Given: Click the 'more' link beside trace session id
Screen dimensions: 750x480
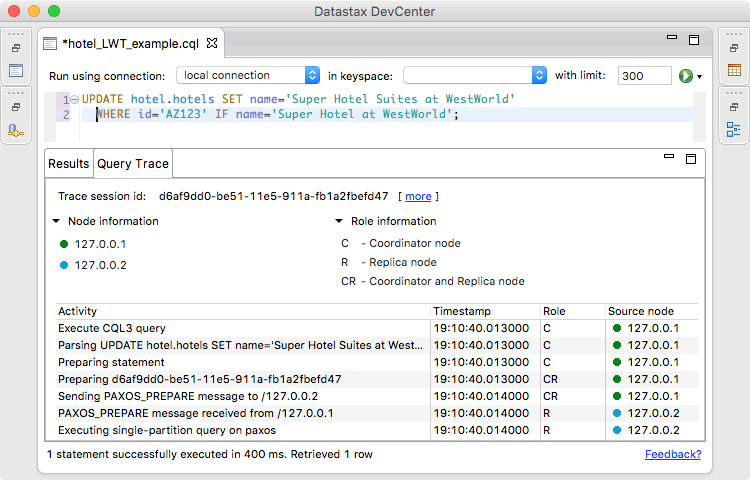Looking at the screenshot, I should 418,197.
